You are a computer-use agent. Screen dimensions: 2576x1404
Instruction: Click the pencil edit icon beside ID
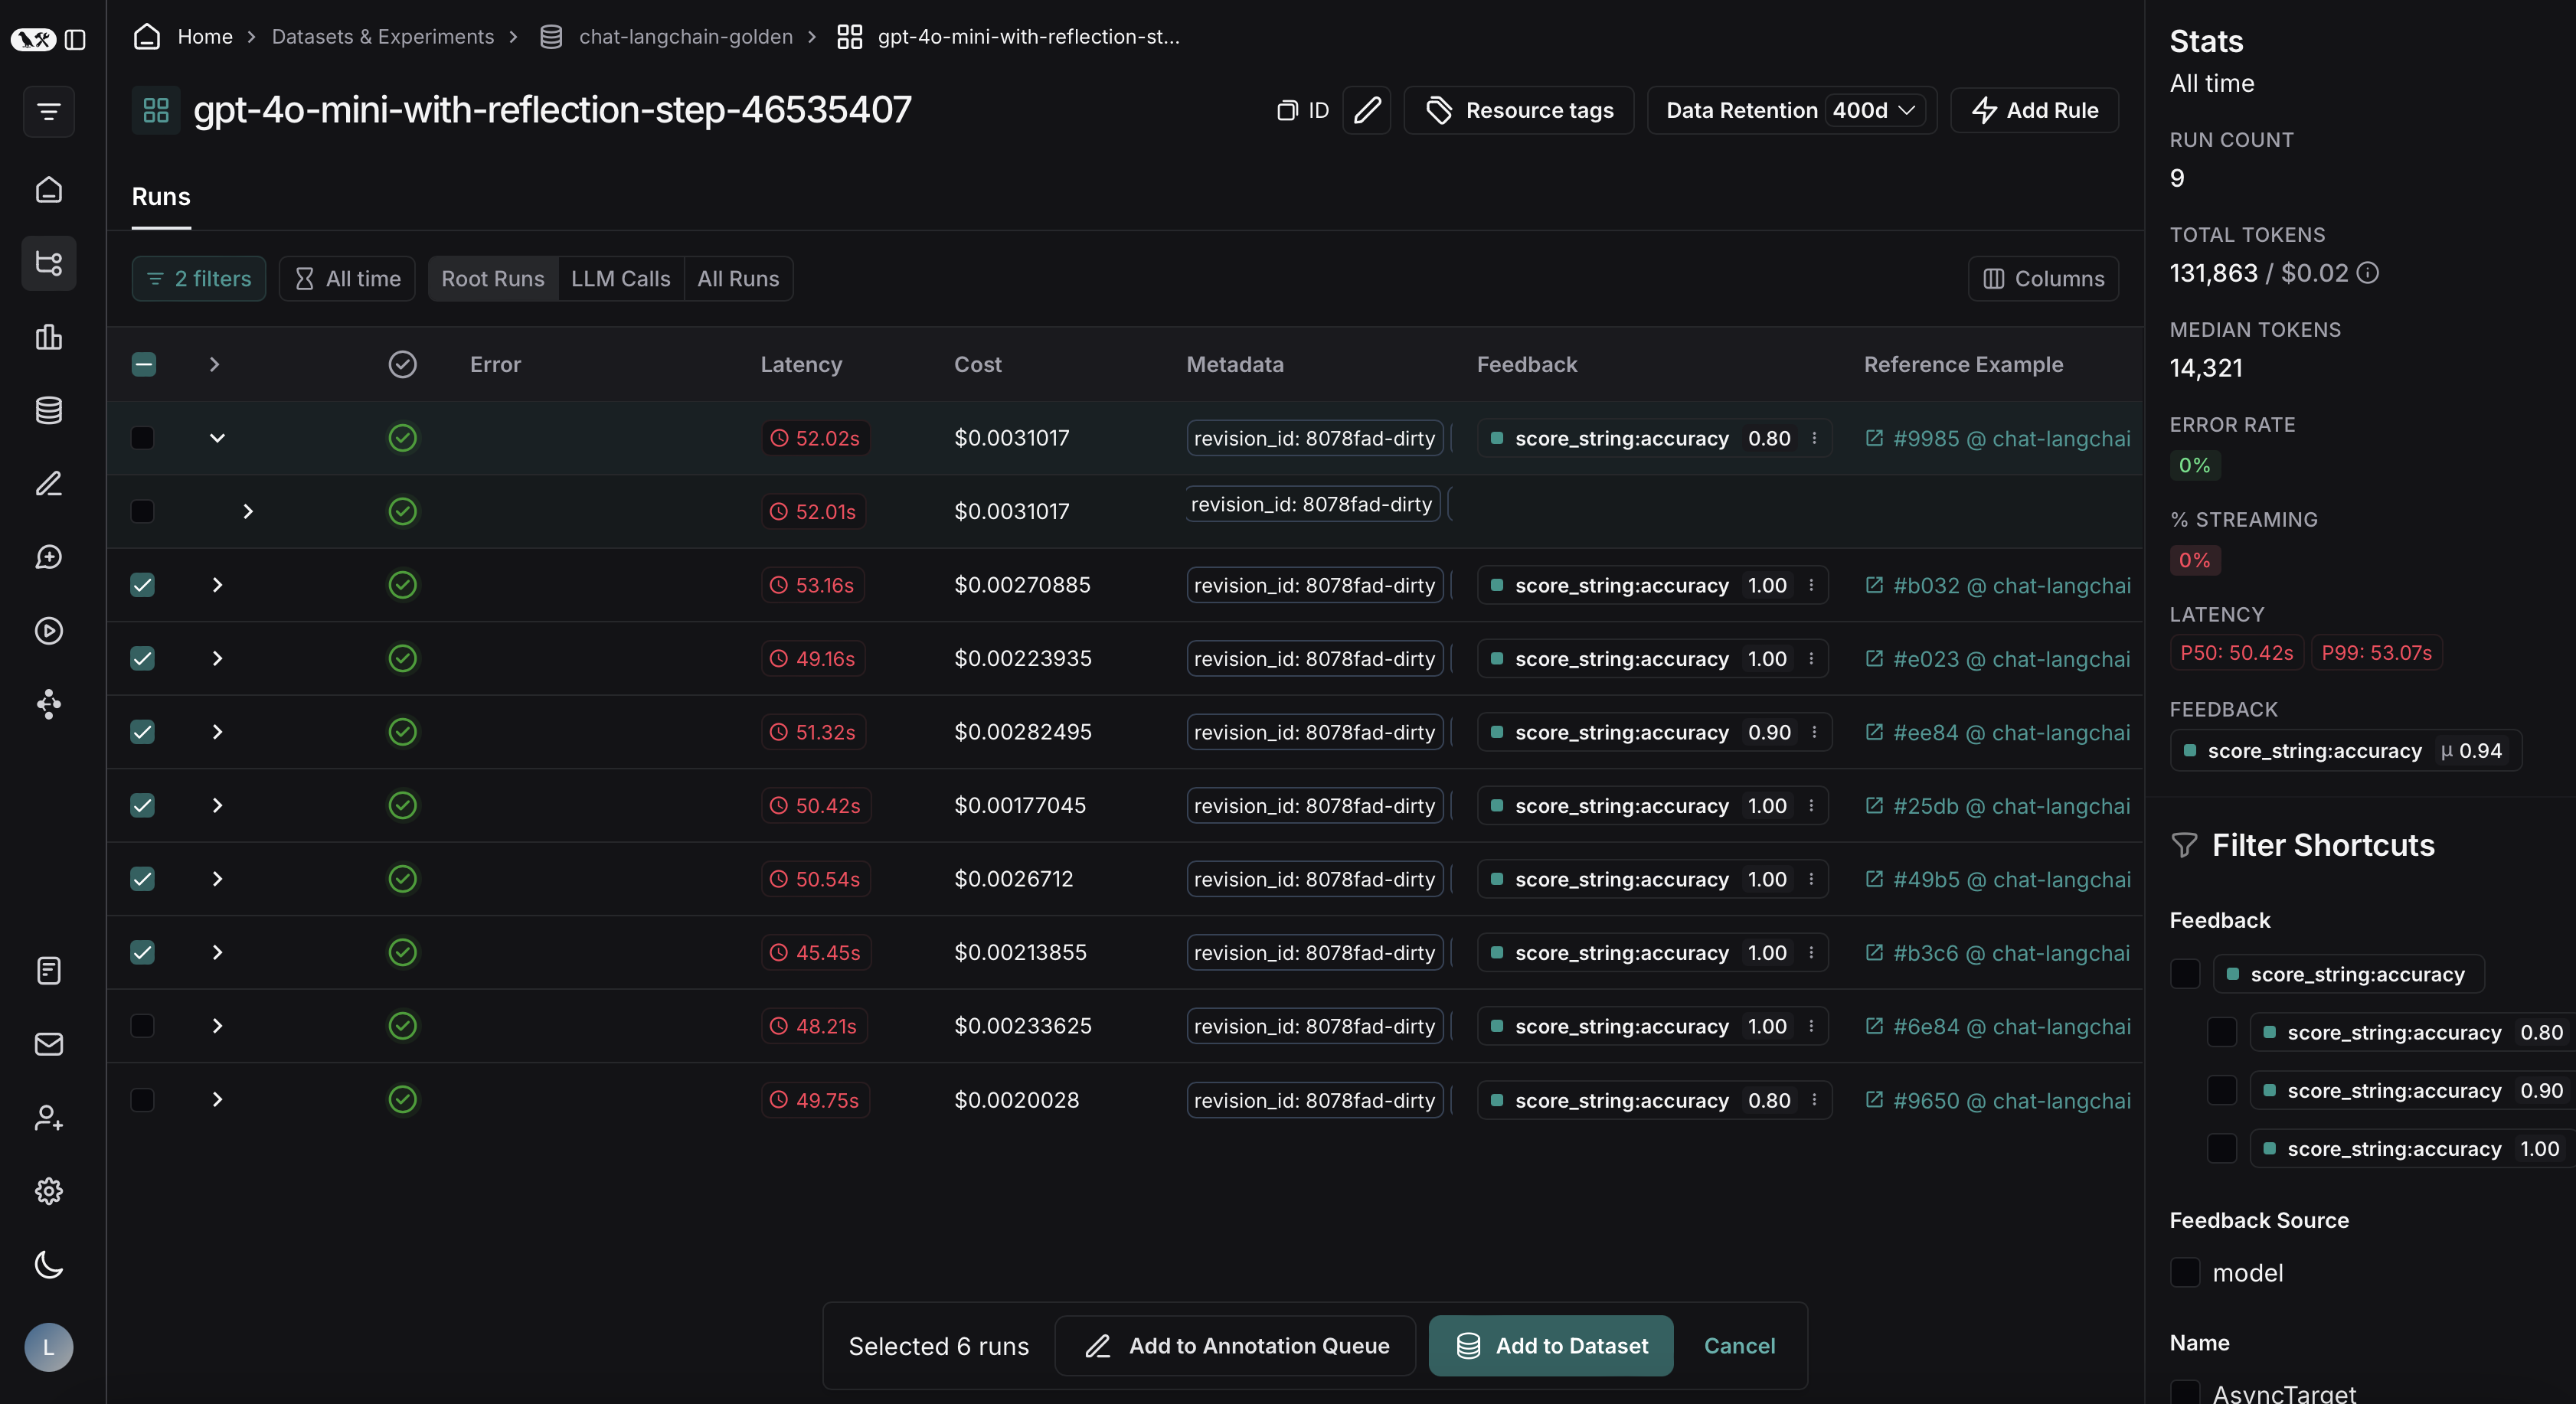(x=1366, y=110)
